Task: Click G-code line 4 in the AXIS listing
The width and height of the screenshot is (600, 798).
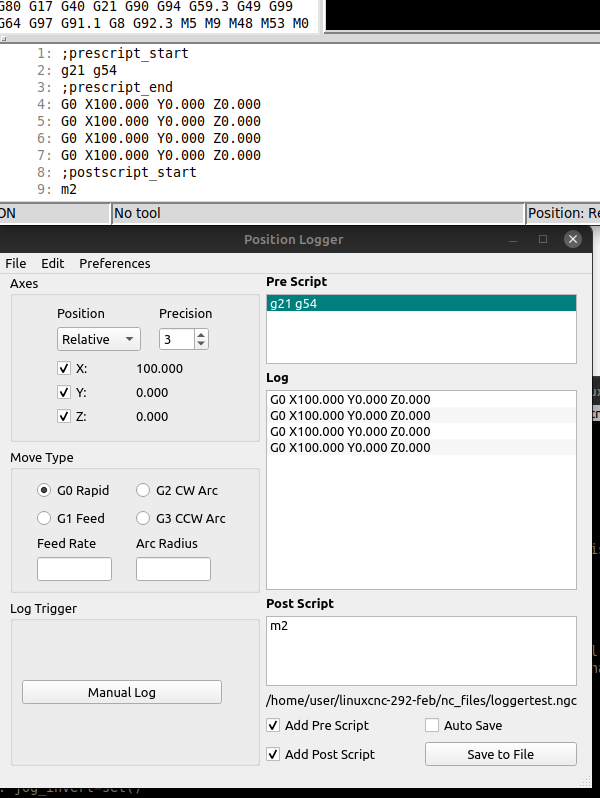Action: [x=161, y=104]
